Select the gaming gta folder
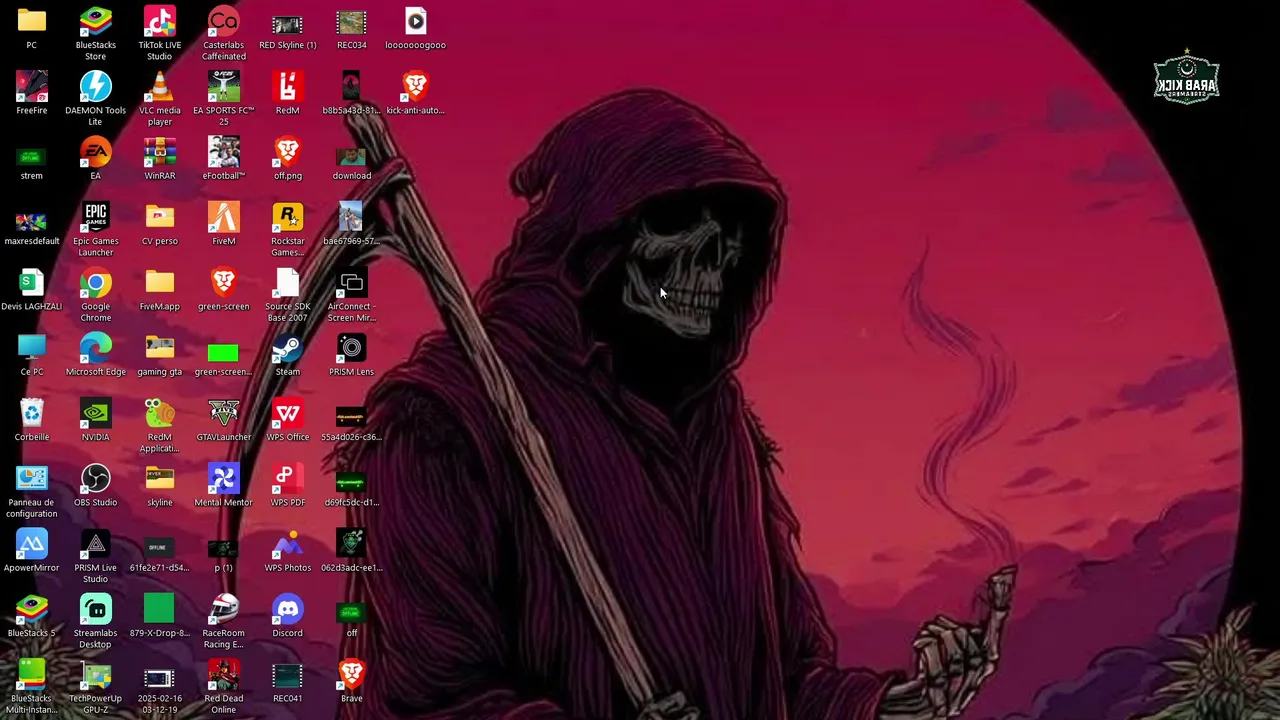1280x720 pixels. coord(159,349)
